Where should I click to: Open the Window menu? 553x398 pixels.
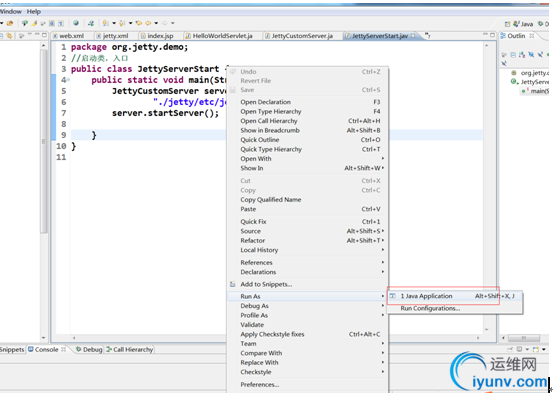11,11
